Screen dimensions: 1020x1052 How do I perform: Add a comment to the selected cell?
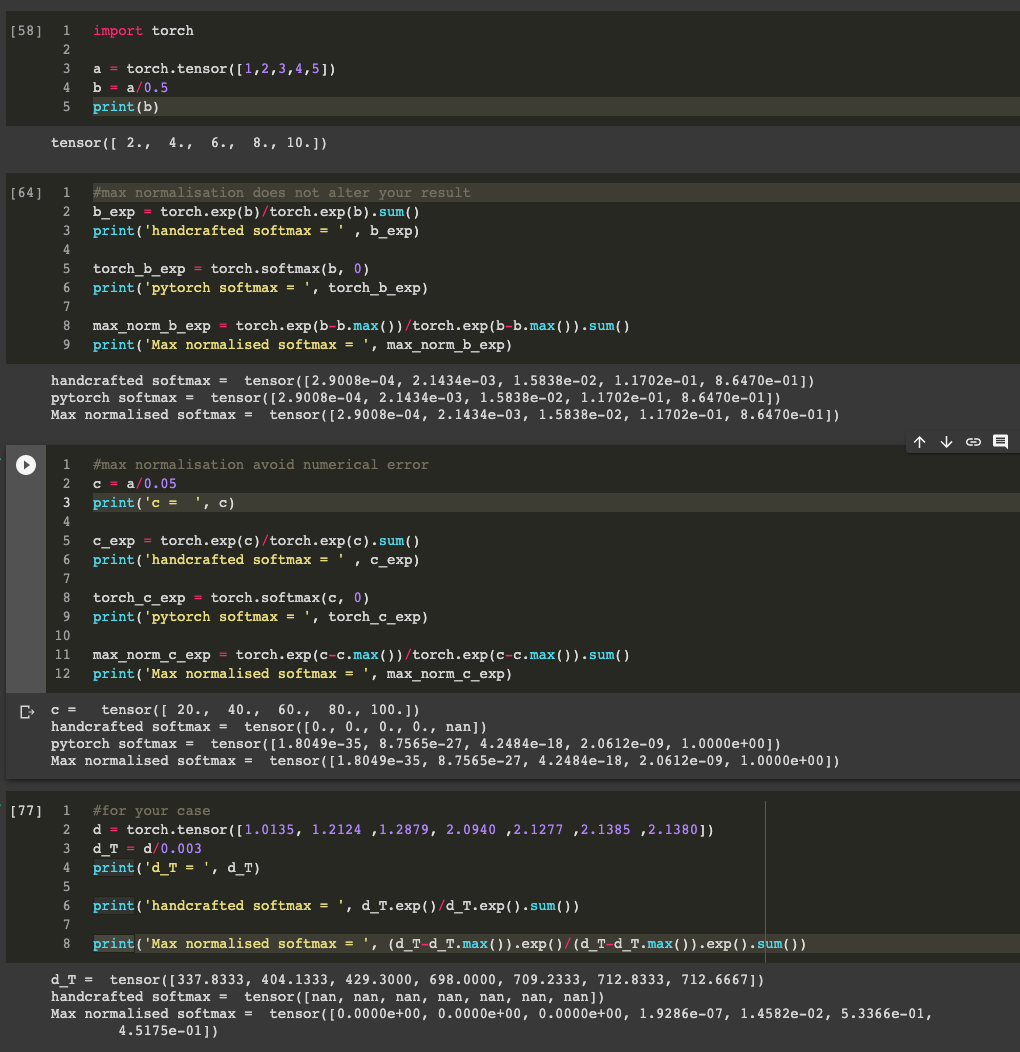point(999,442)
